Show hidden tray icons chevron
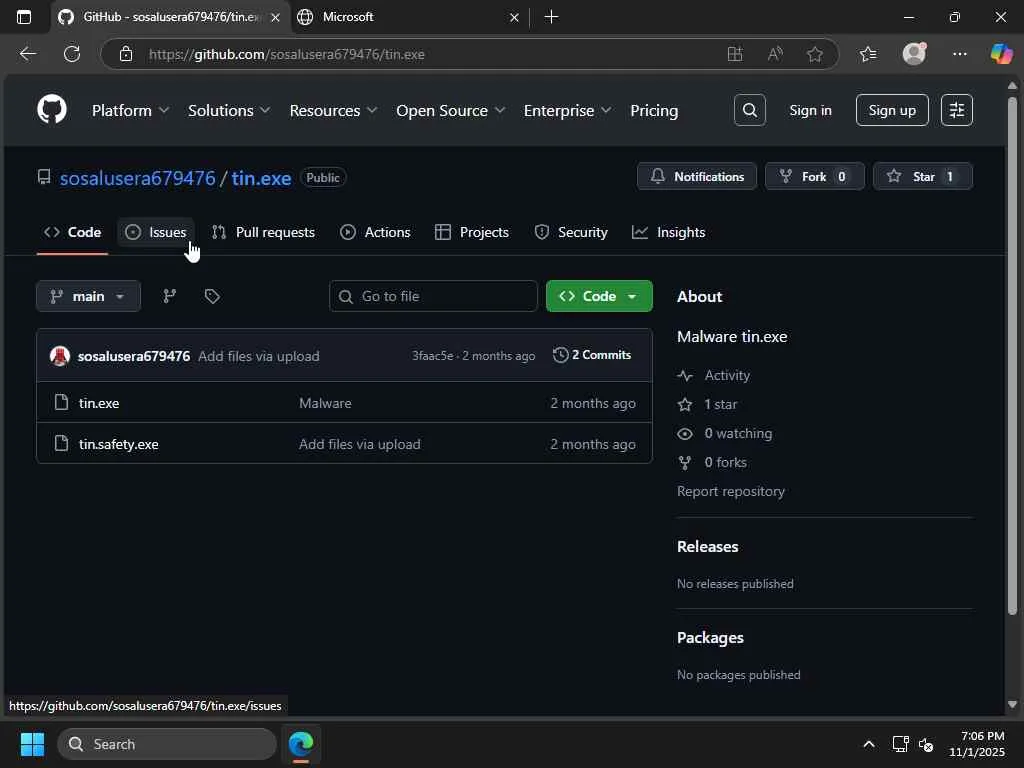 (869, 744)
